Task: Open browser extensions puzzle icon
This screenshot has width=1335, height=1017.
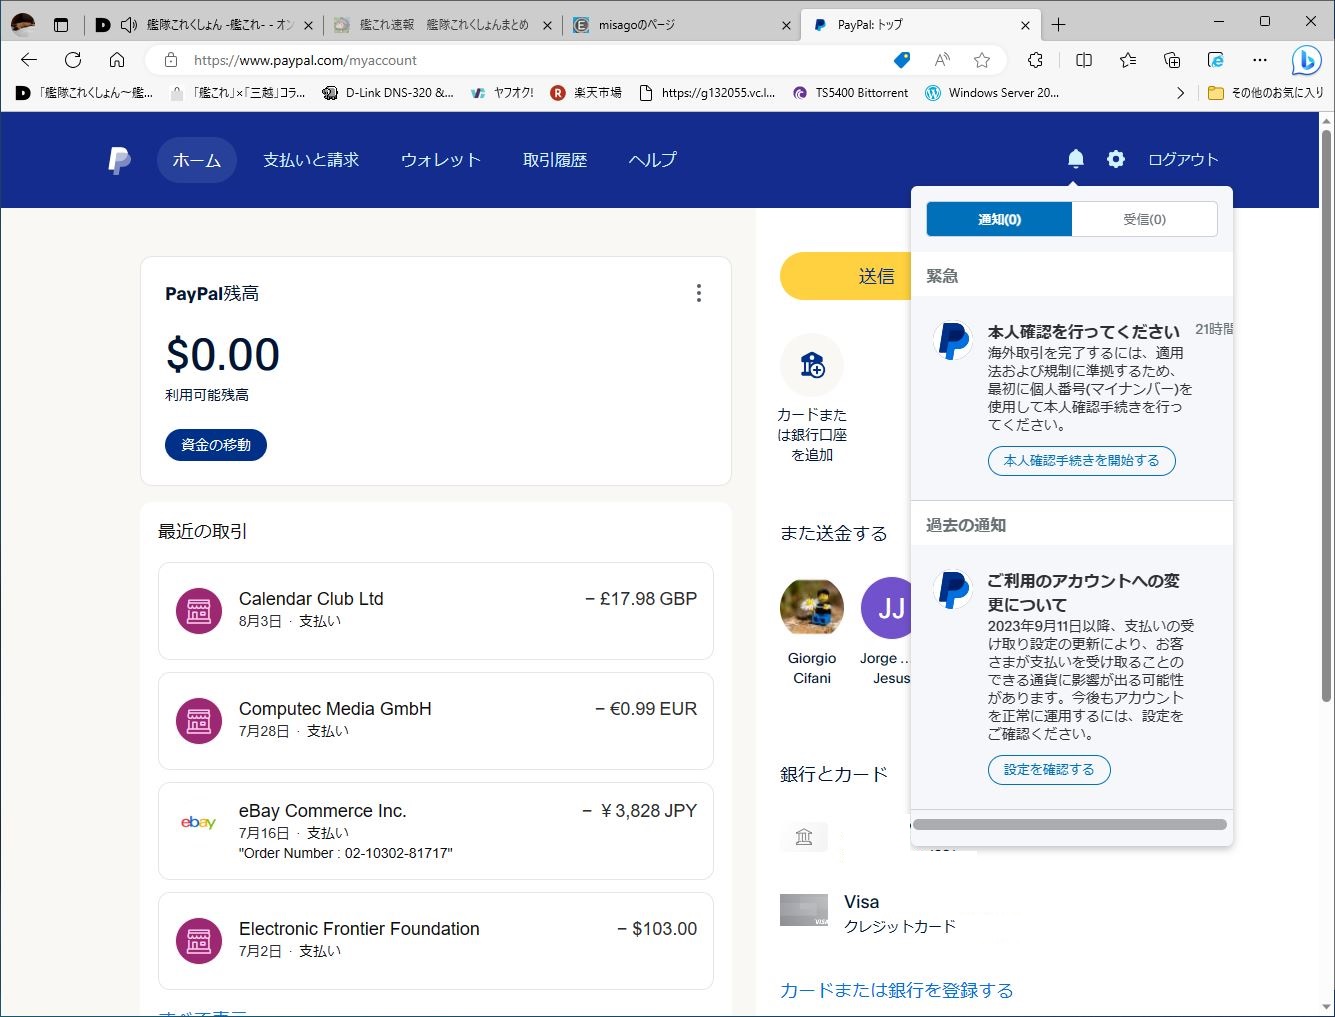Action: [1035, 60]
